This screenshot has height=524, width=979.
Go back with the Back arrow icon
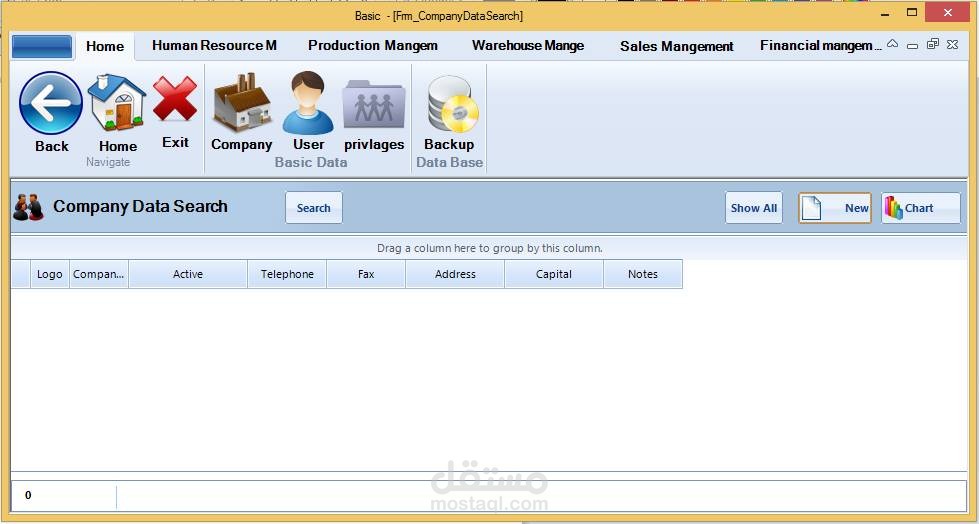[x=51, y=104]
